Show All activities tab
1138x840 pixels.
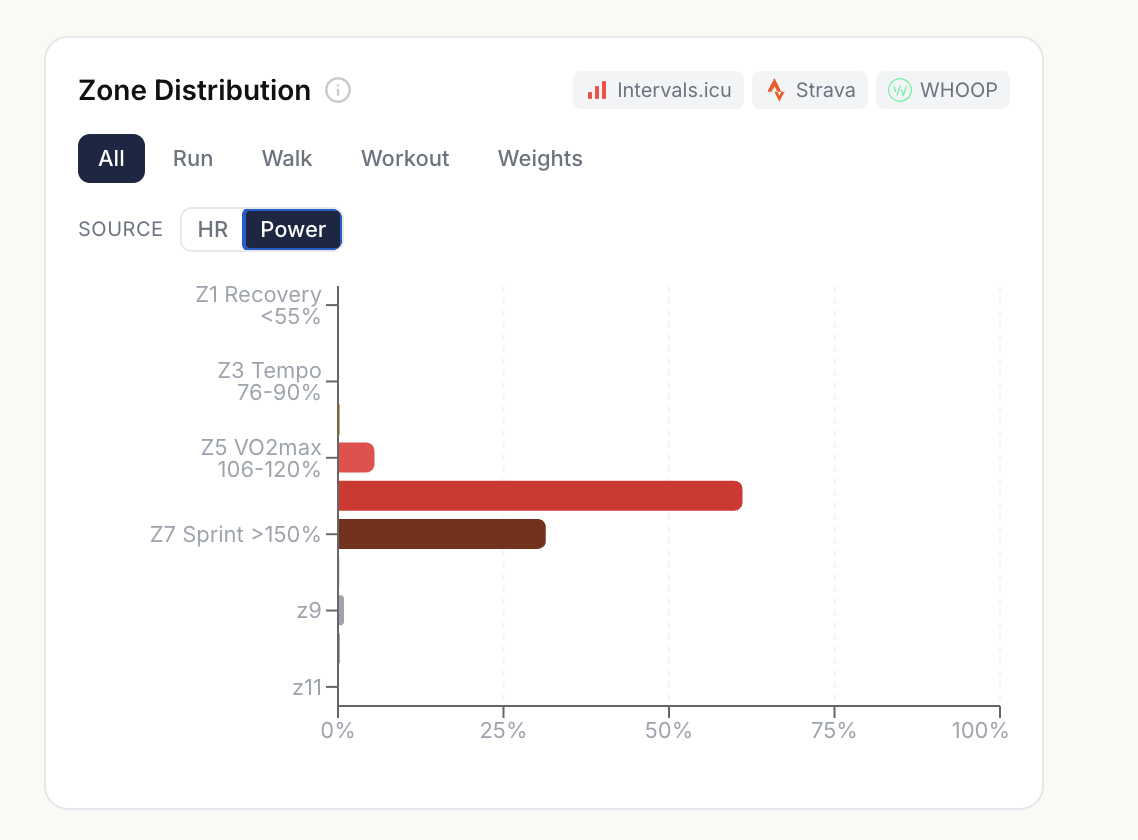pos(111,159)
